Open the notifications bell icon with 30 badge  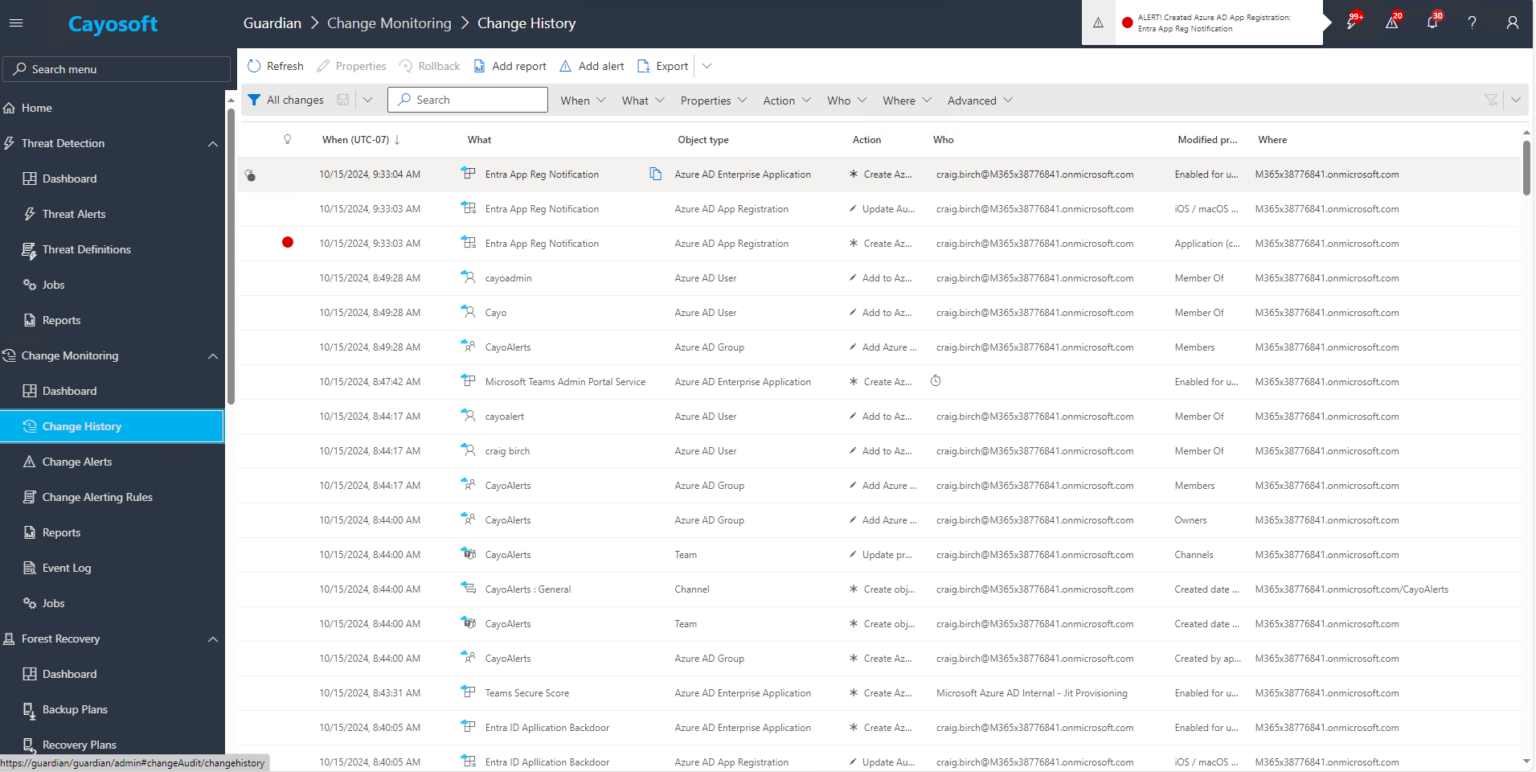point(1433,22)
